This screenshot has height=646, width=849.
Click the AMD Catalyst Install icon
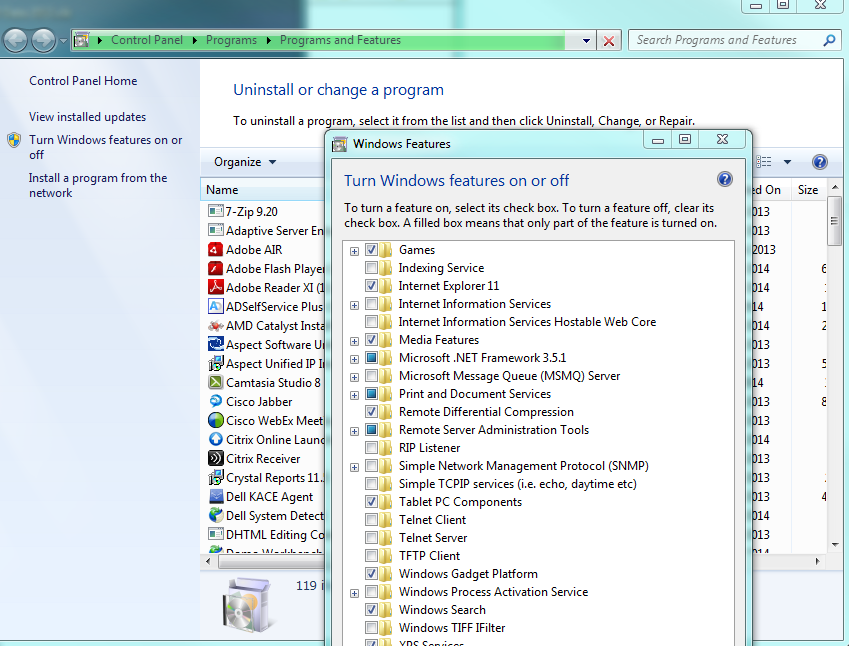tap(215, 325)
